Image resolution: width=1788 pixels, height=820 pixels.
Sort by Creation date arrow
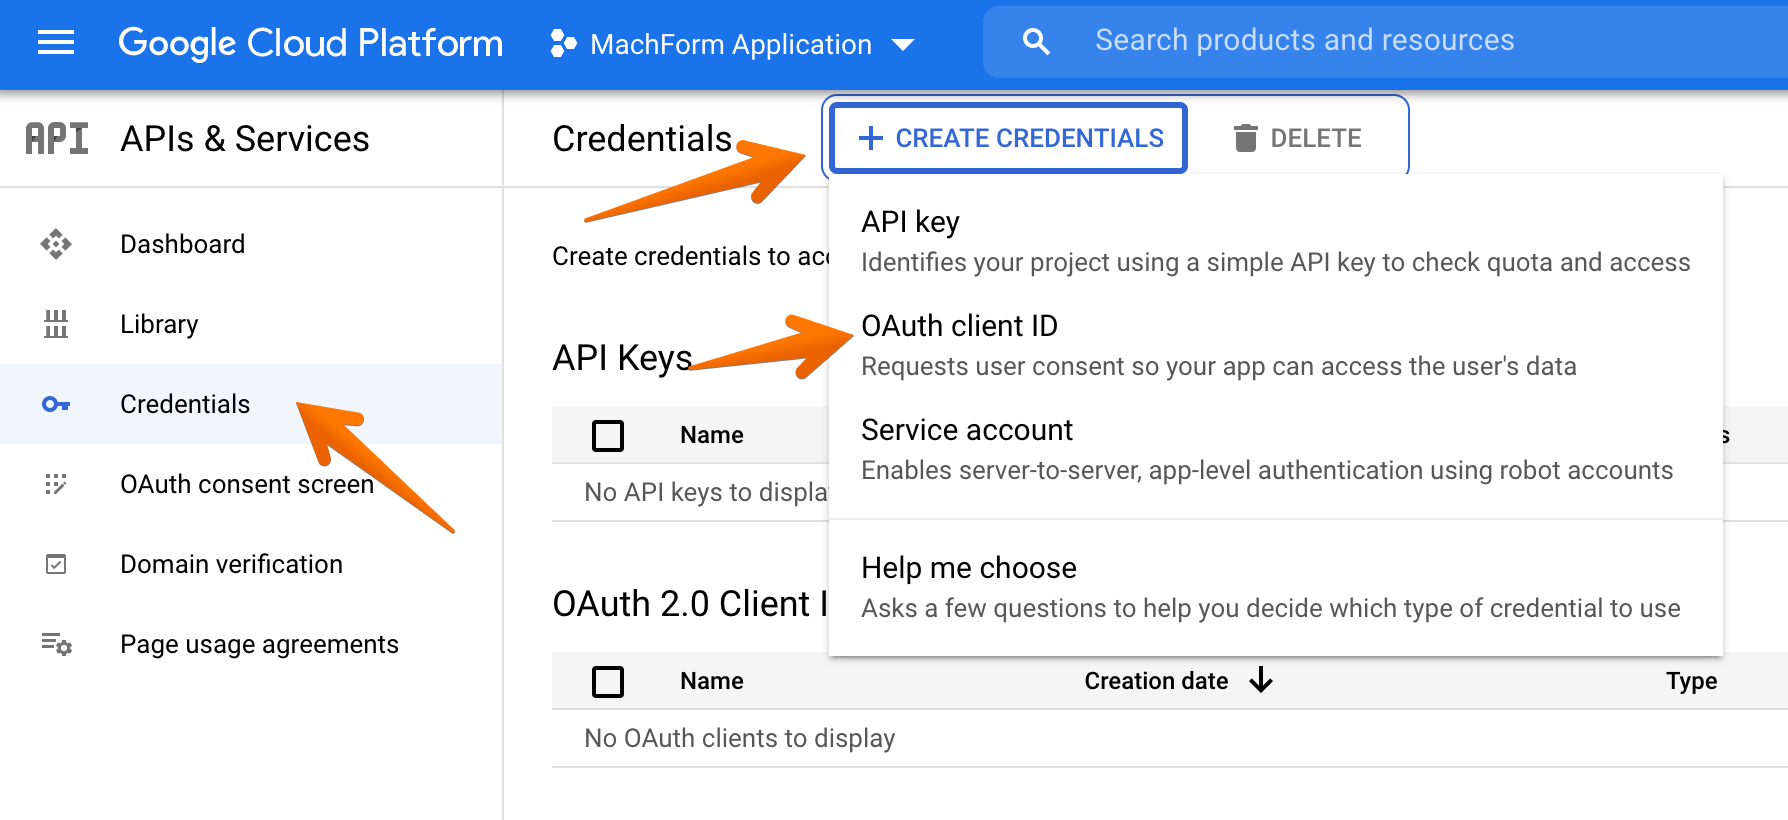[1261, 681]
